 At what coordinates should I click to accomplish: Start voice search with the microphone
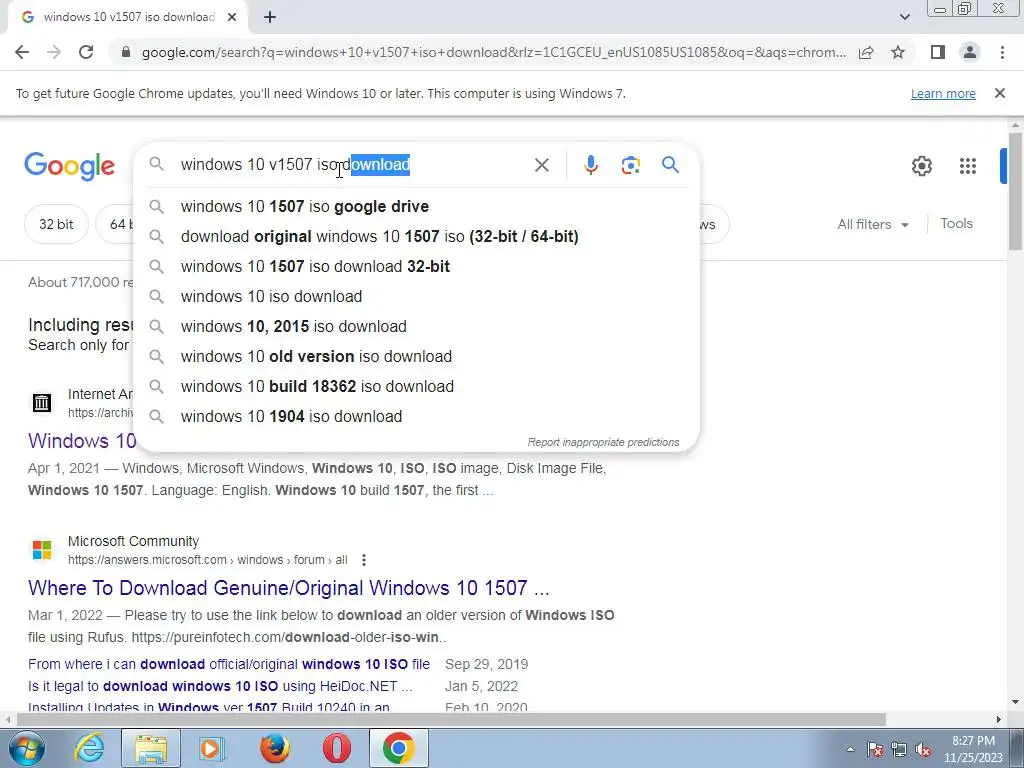(x=590, y=165)
